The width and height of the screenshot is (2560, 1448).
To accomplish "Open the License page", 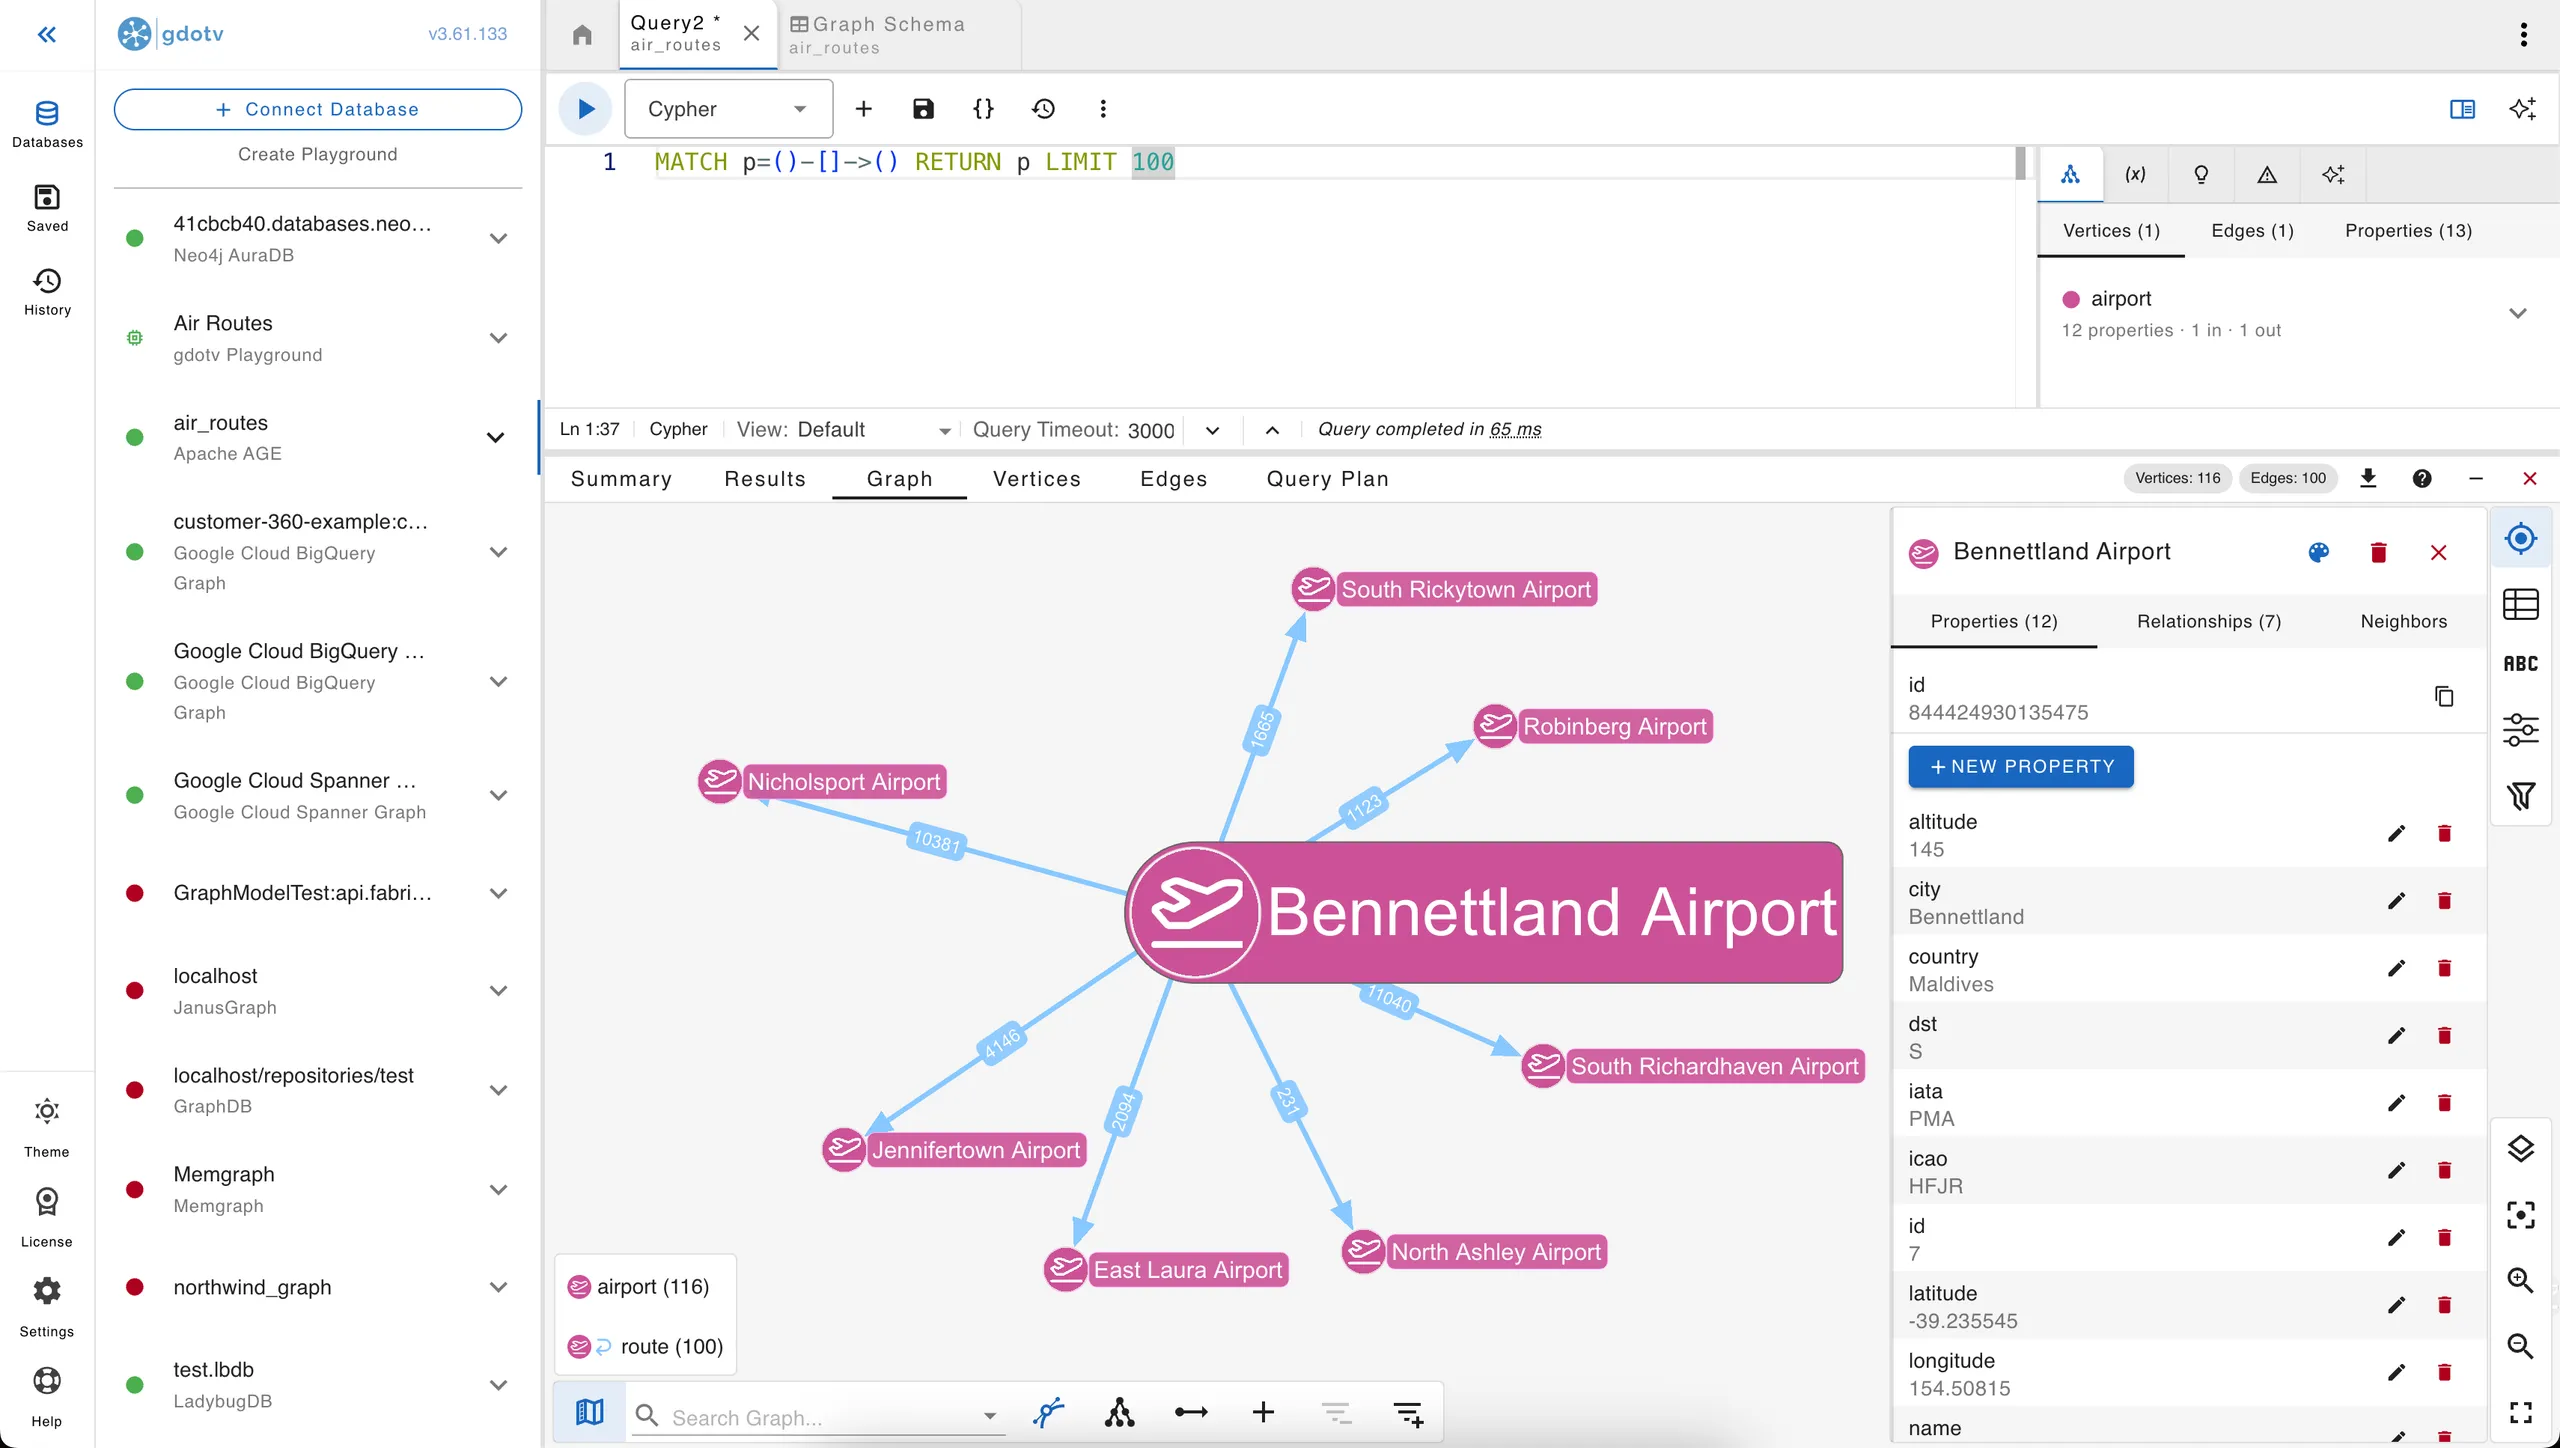I will [47, 1217].
